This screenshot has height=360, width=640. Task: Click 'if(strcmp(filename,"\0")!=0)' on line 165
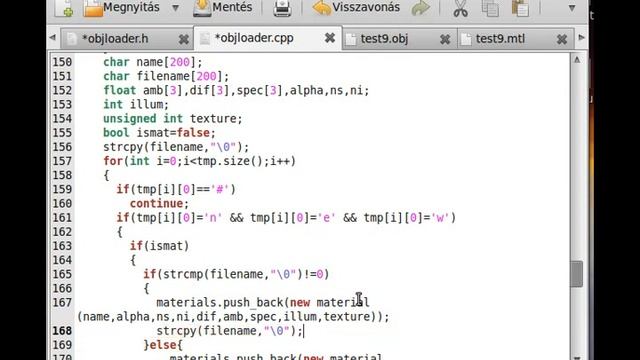pos(236,274)
